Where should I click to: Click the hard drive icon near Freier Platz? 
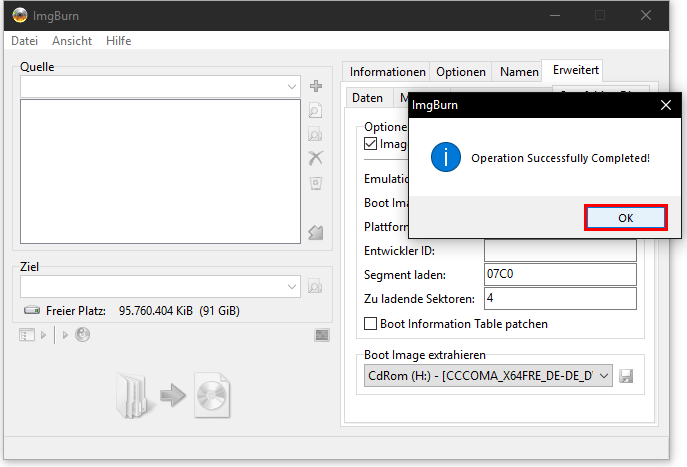pos(32,311)
